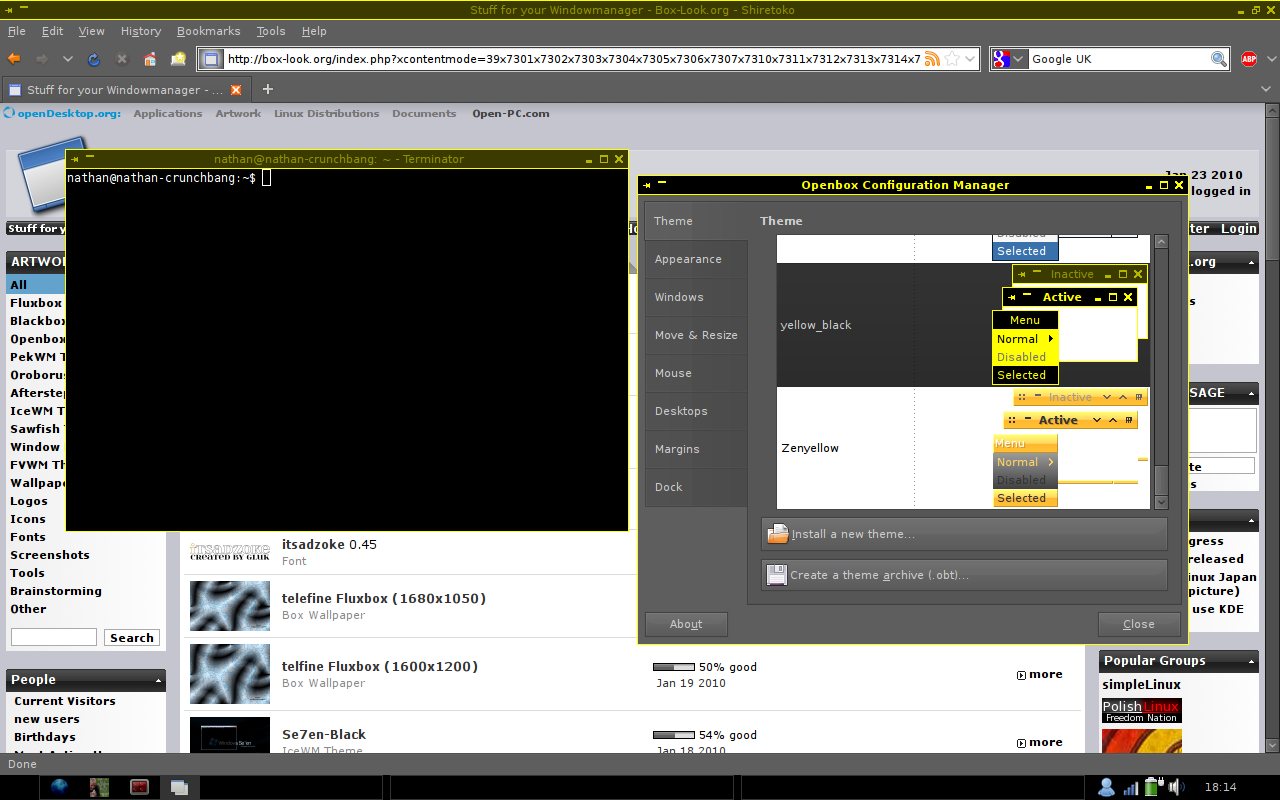Viewport: 1280px width, 800px height.
Task: Collapse the People panel arrow
Action: (x=158, y=681)
